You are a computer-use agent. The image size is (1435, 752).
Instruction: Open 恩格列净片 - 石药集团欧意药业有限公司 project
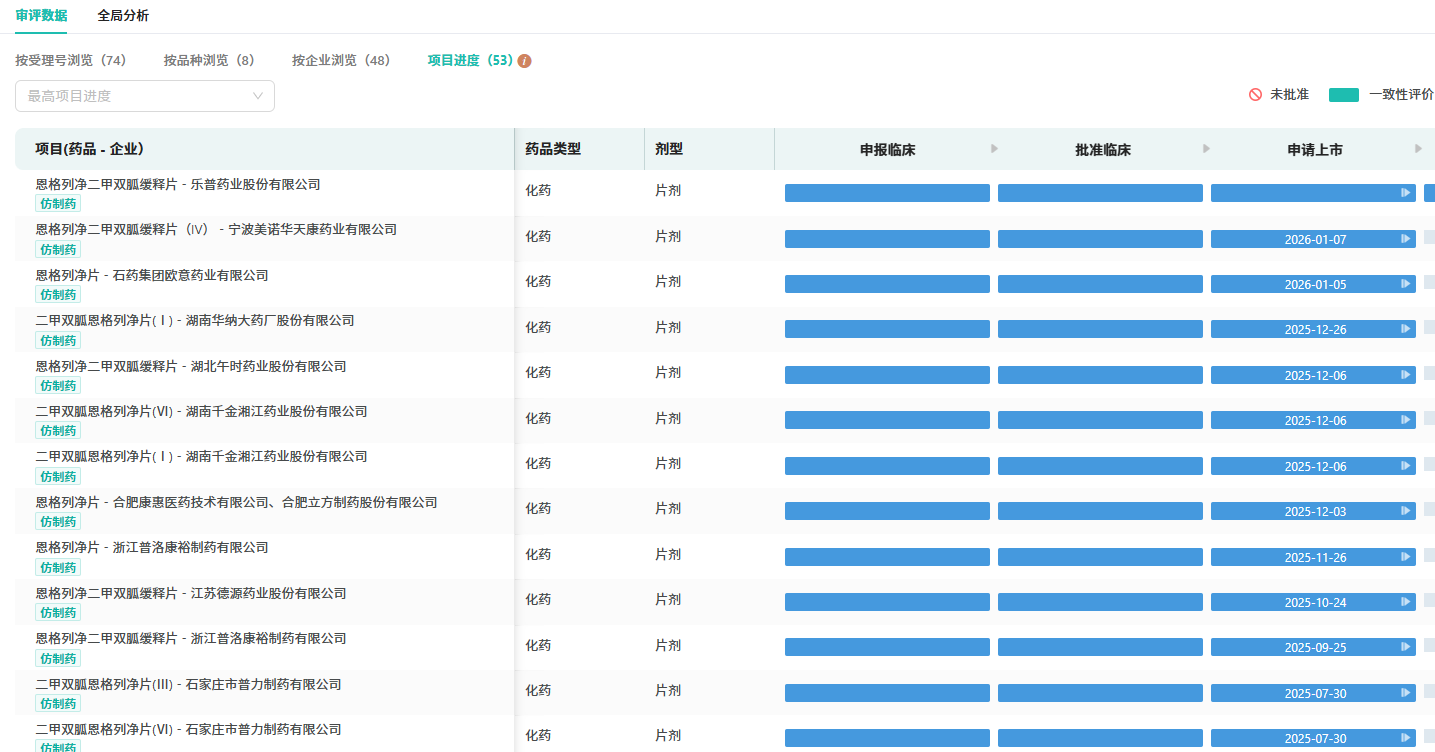coord(152,275)
